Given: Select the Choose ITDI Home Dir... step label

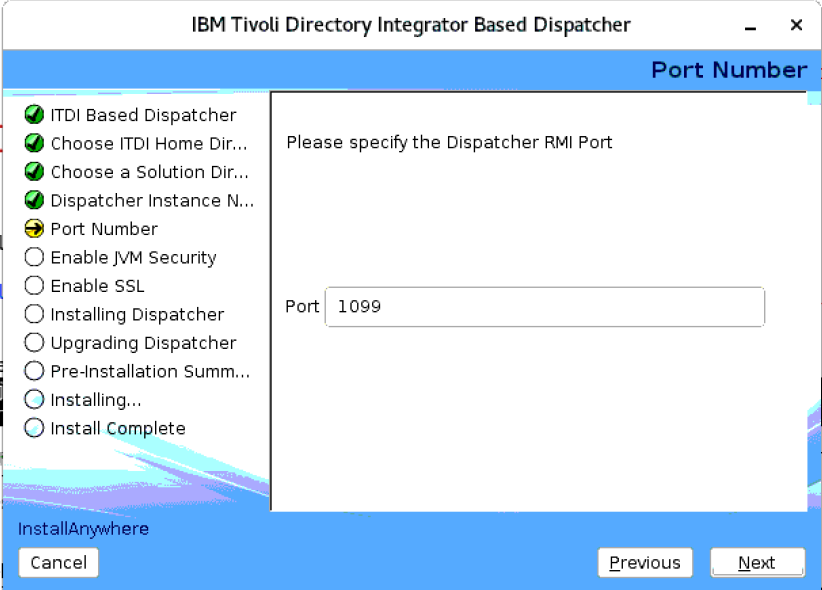Looking at the screenshot, I should coord(149,143).
